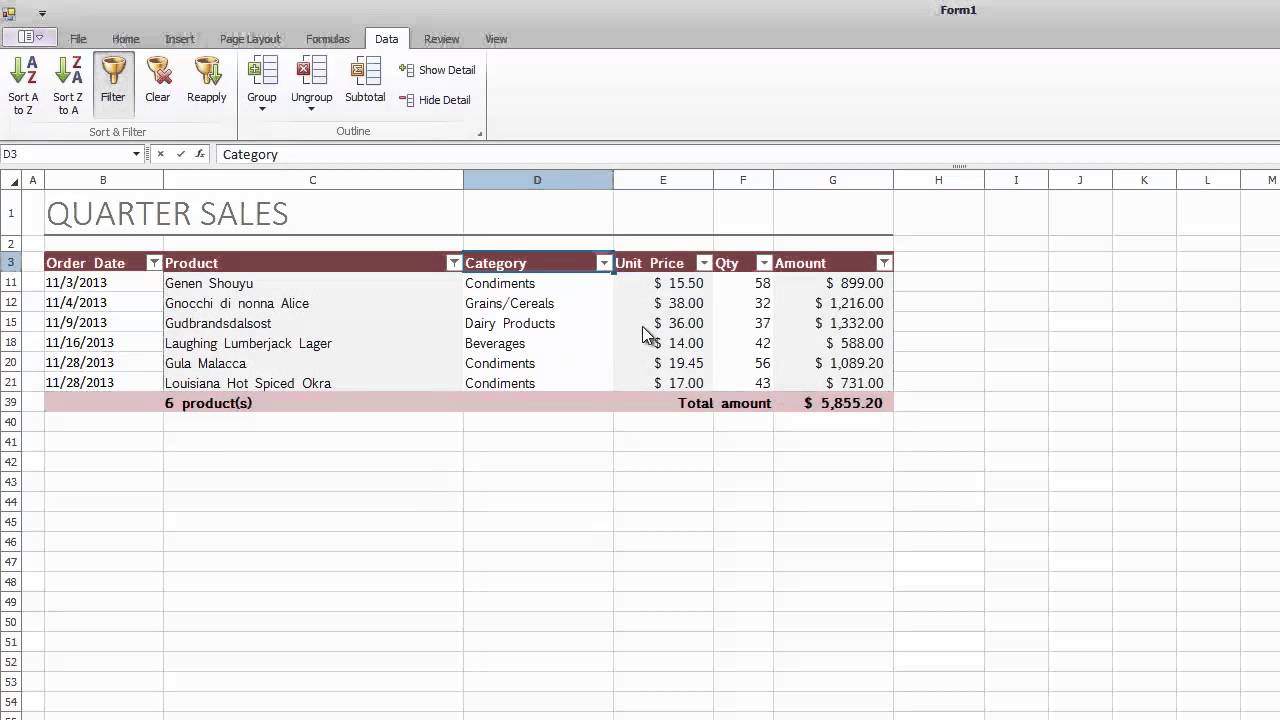Switch to the Review tab
Image resolution: width=1280 pixels, height=720 pixels.
click(442, 39)
